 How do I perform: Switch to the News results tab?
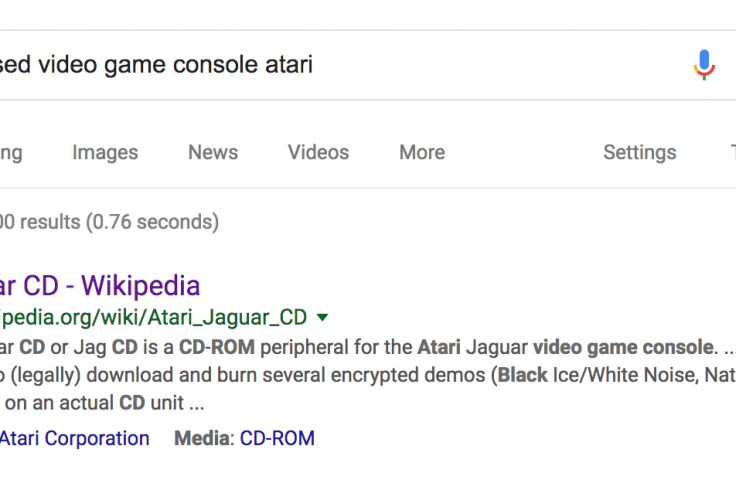(x=213, y=152)
